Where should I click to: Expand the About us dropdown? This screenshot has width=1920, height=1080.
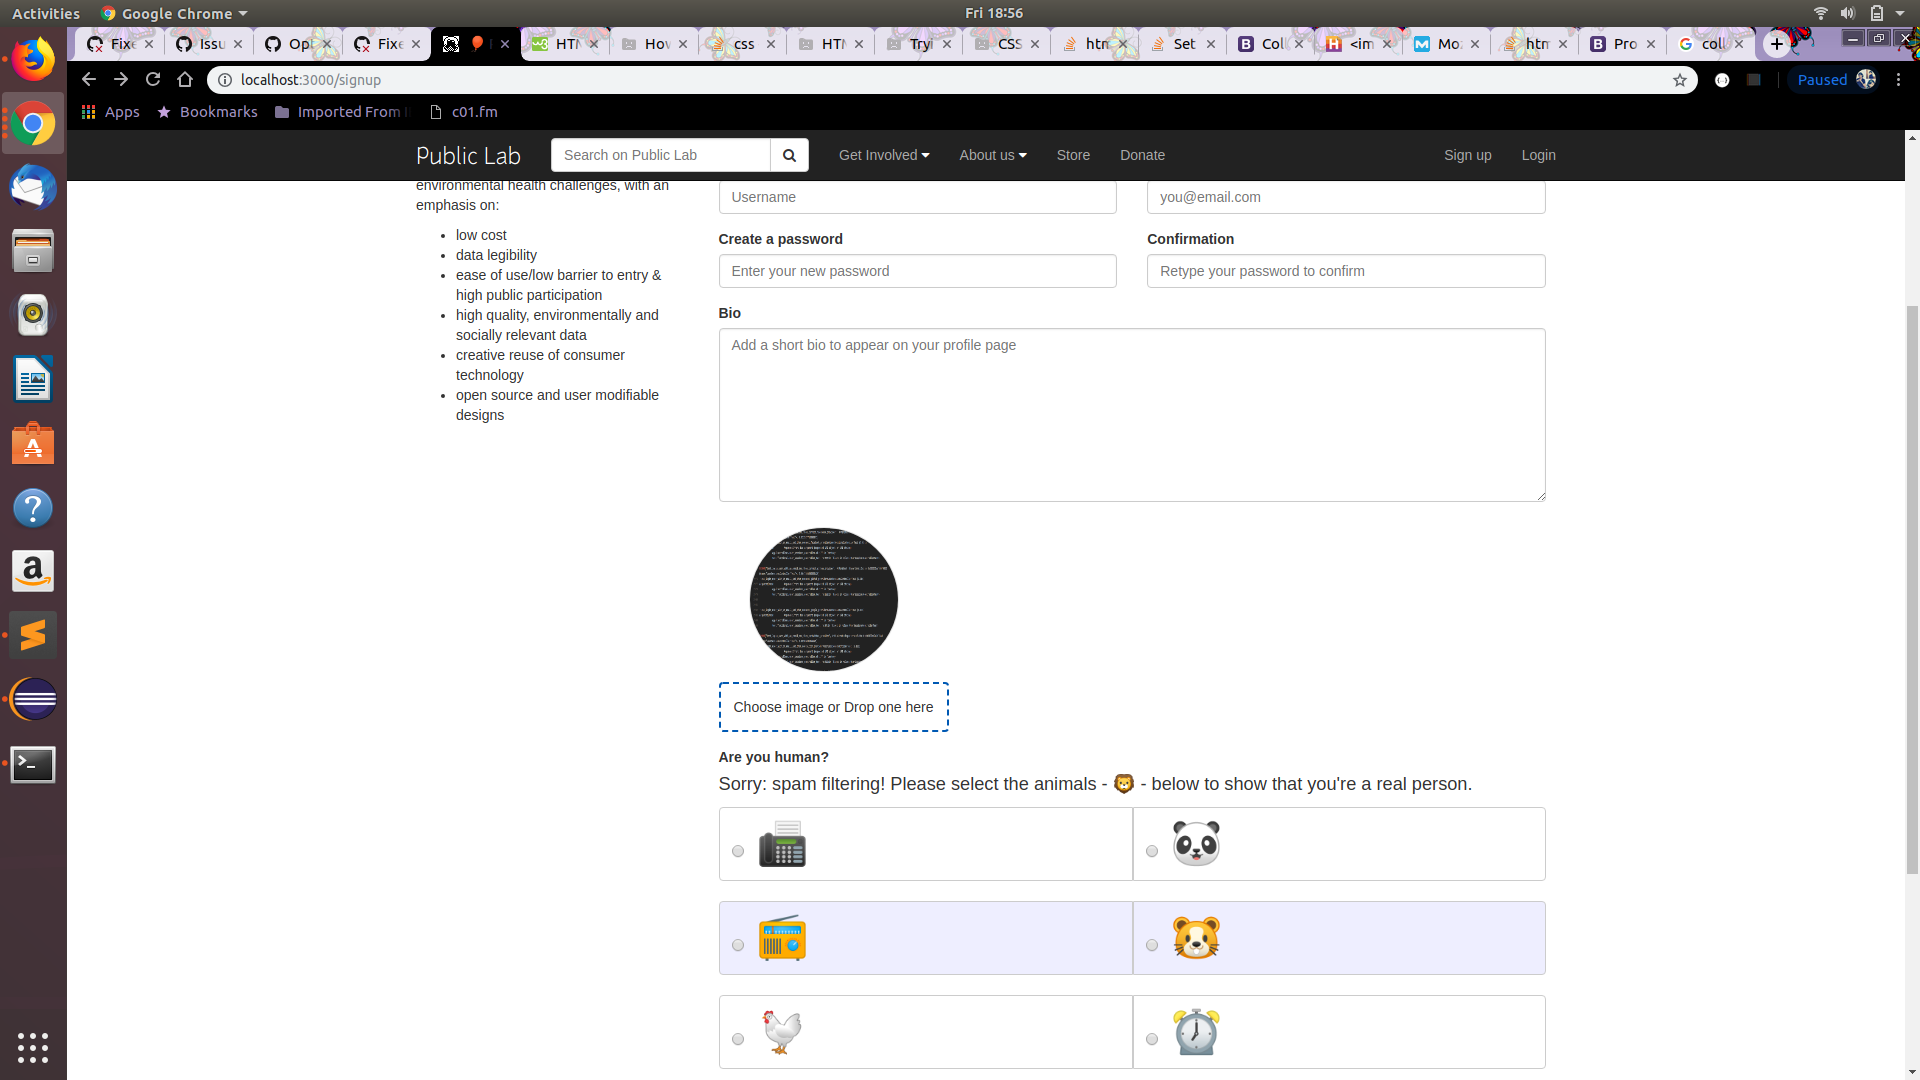(992, 155)
